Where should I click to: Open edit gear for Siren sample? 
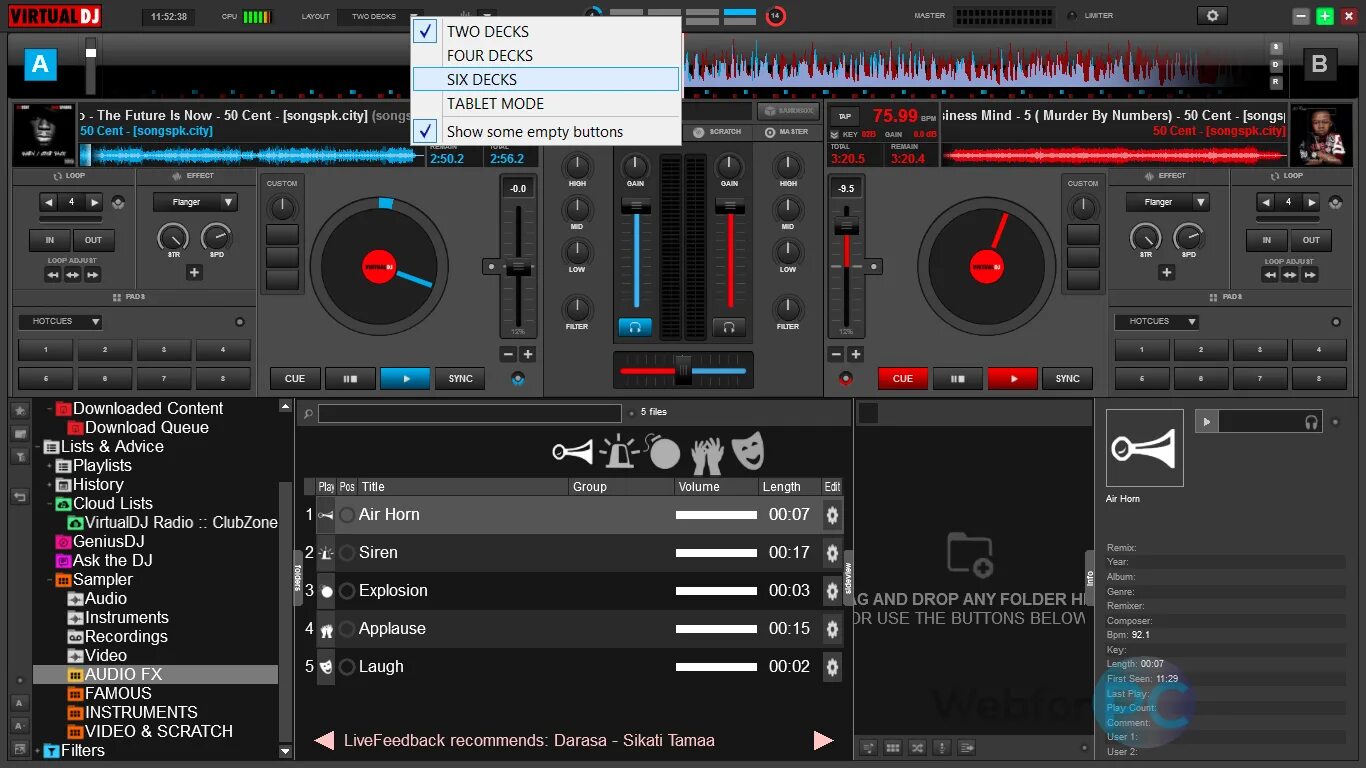832,553
